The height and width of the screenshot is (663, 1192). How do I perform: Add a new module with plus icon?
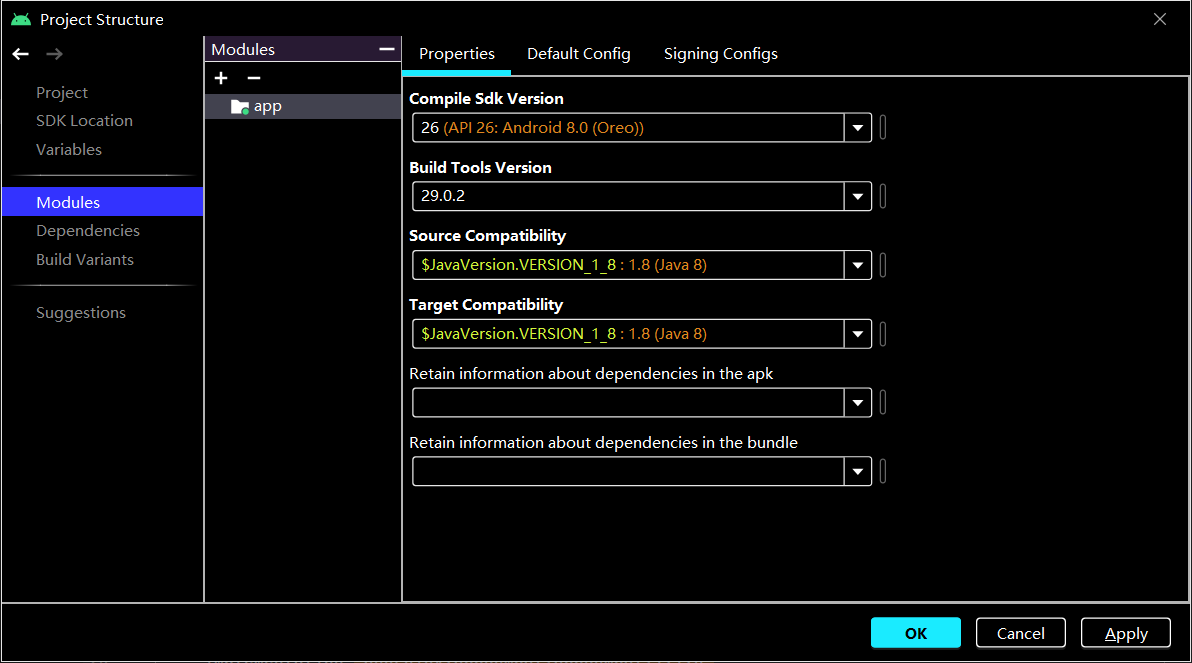click(x=221, y=78)
